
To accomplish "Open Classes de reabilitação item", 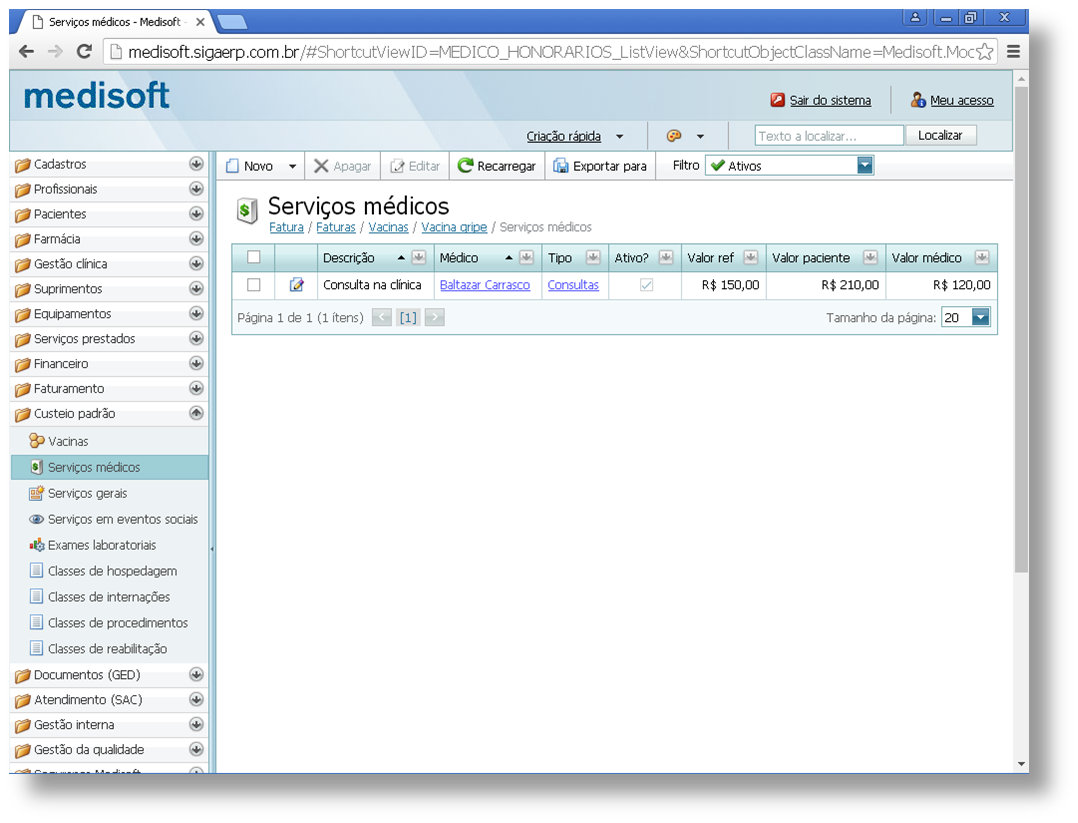I will coord(98,648).
